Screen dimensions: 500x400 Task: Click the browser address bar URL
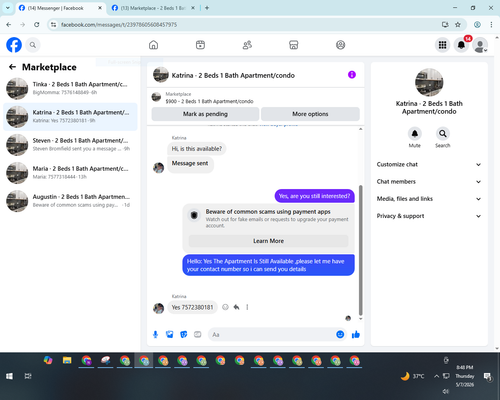(x=119, y=25)
